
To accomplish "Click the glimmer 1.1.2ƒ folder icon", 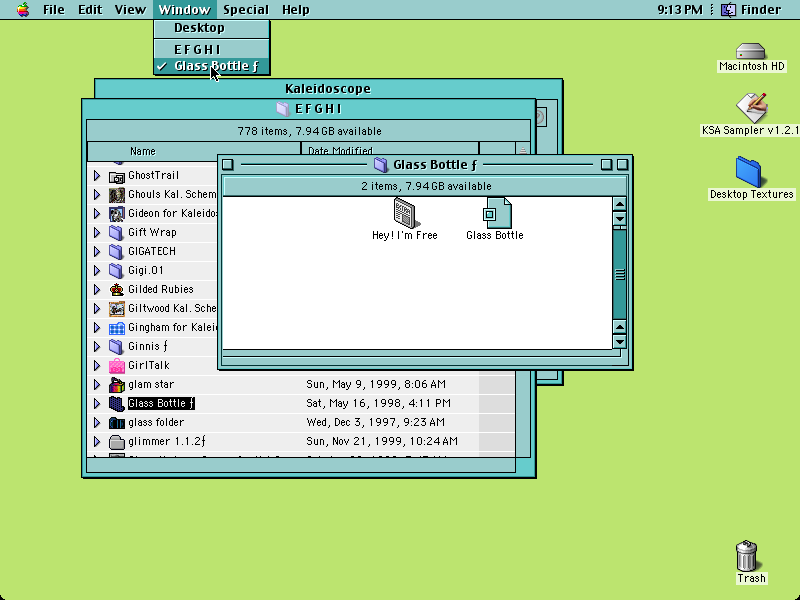I will point(117,442).
